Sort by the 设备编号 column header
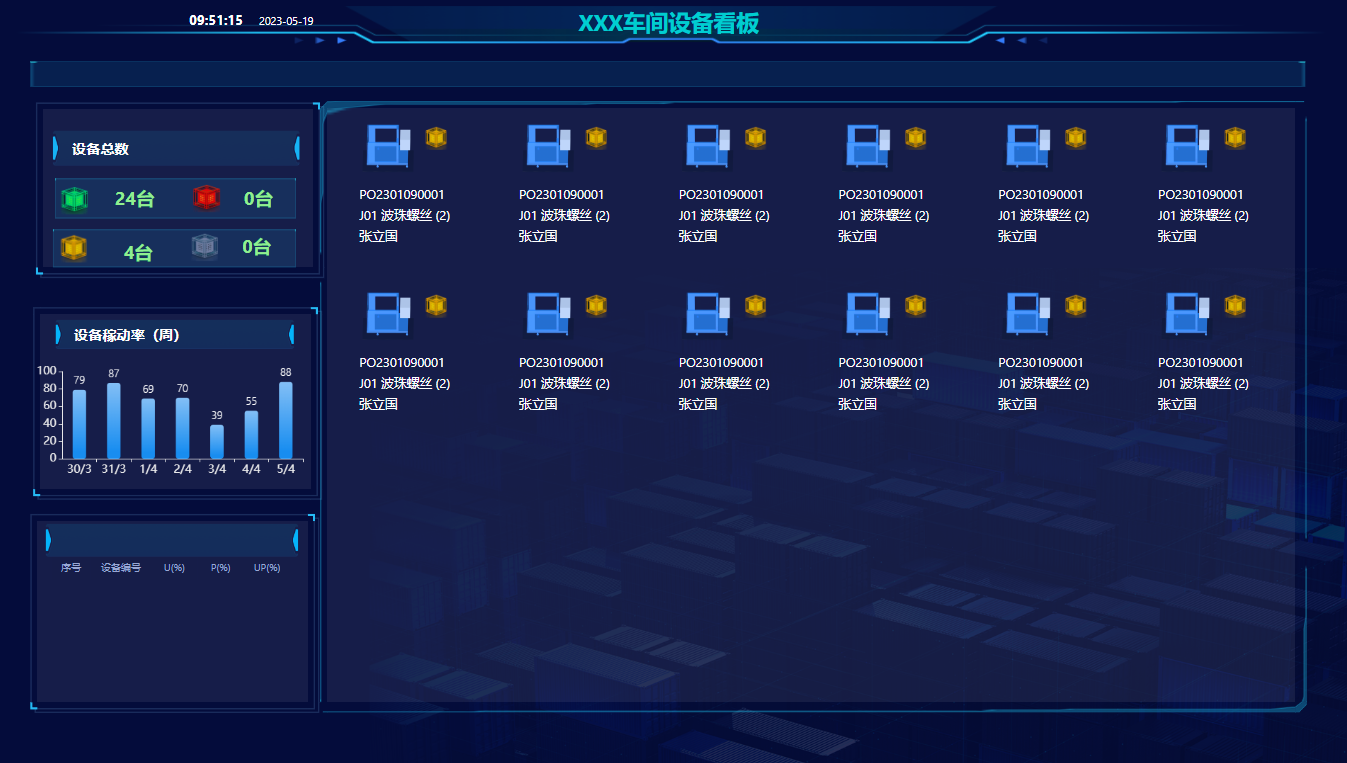The image size is (1347, 763). click(121, 568)
